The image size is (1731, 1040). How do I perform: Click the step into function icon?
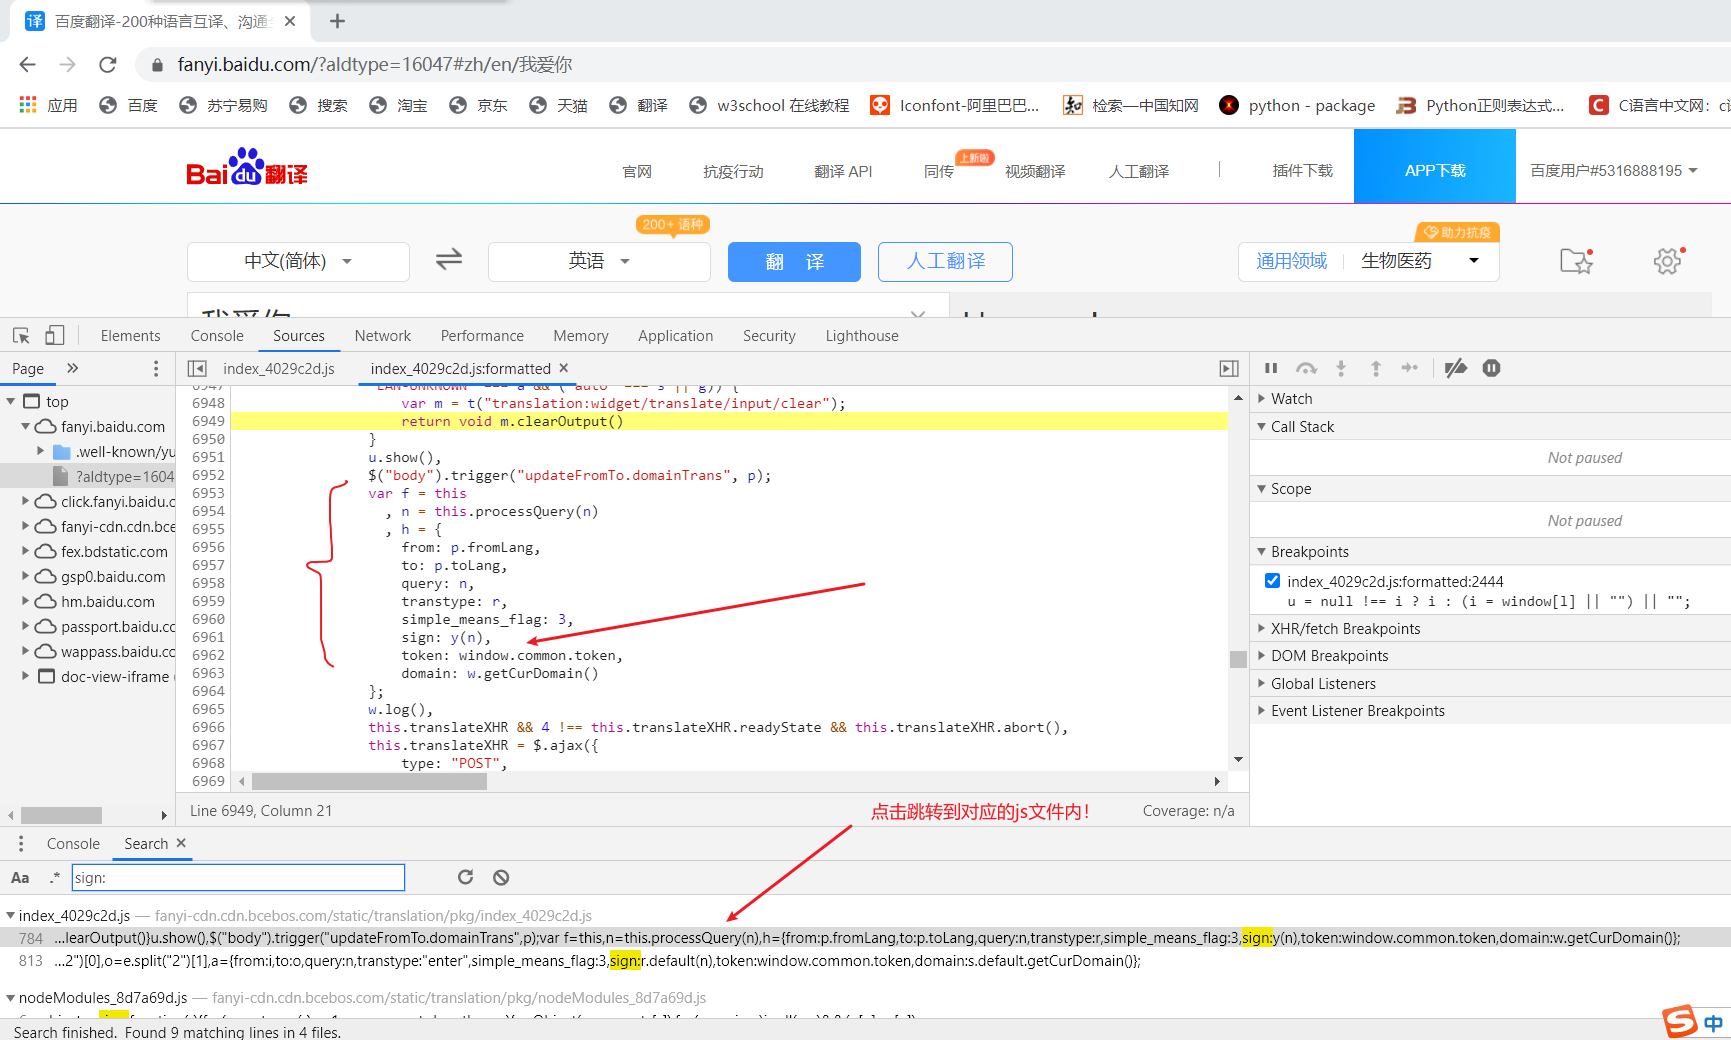(x=1341, y=368)
